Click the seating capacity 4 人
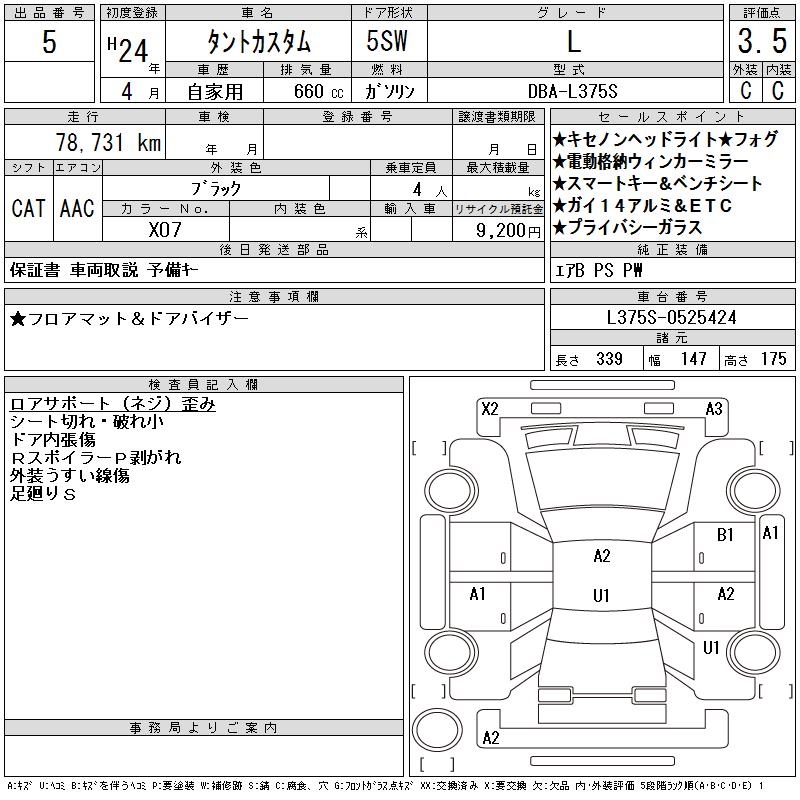The image size is (800, 800). pyautogui.click(x=430, y=190)
